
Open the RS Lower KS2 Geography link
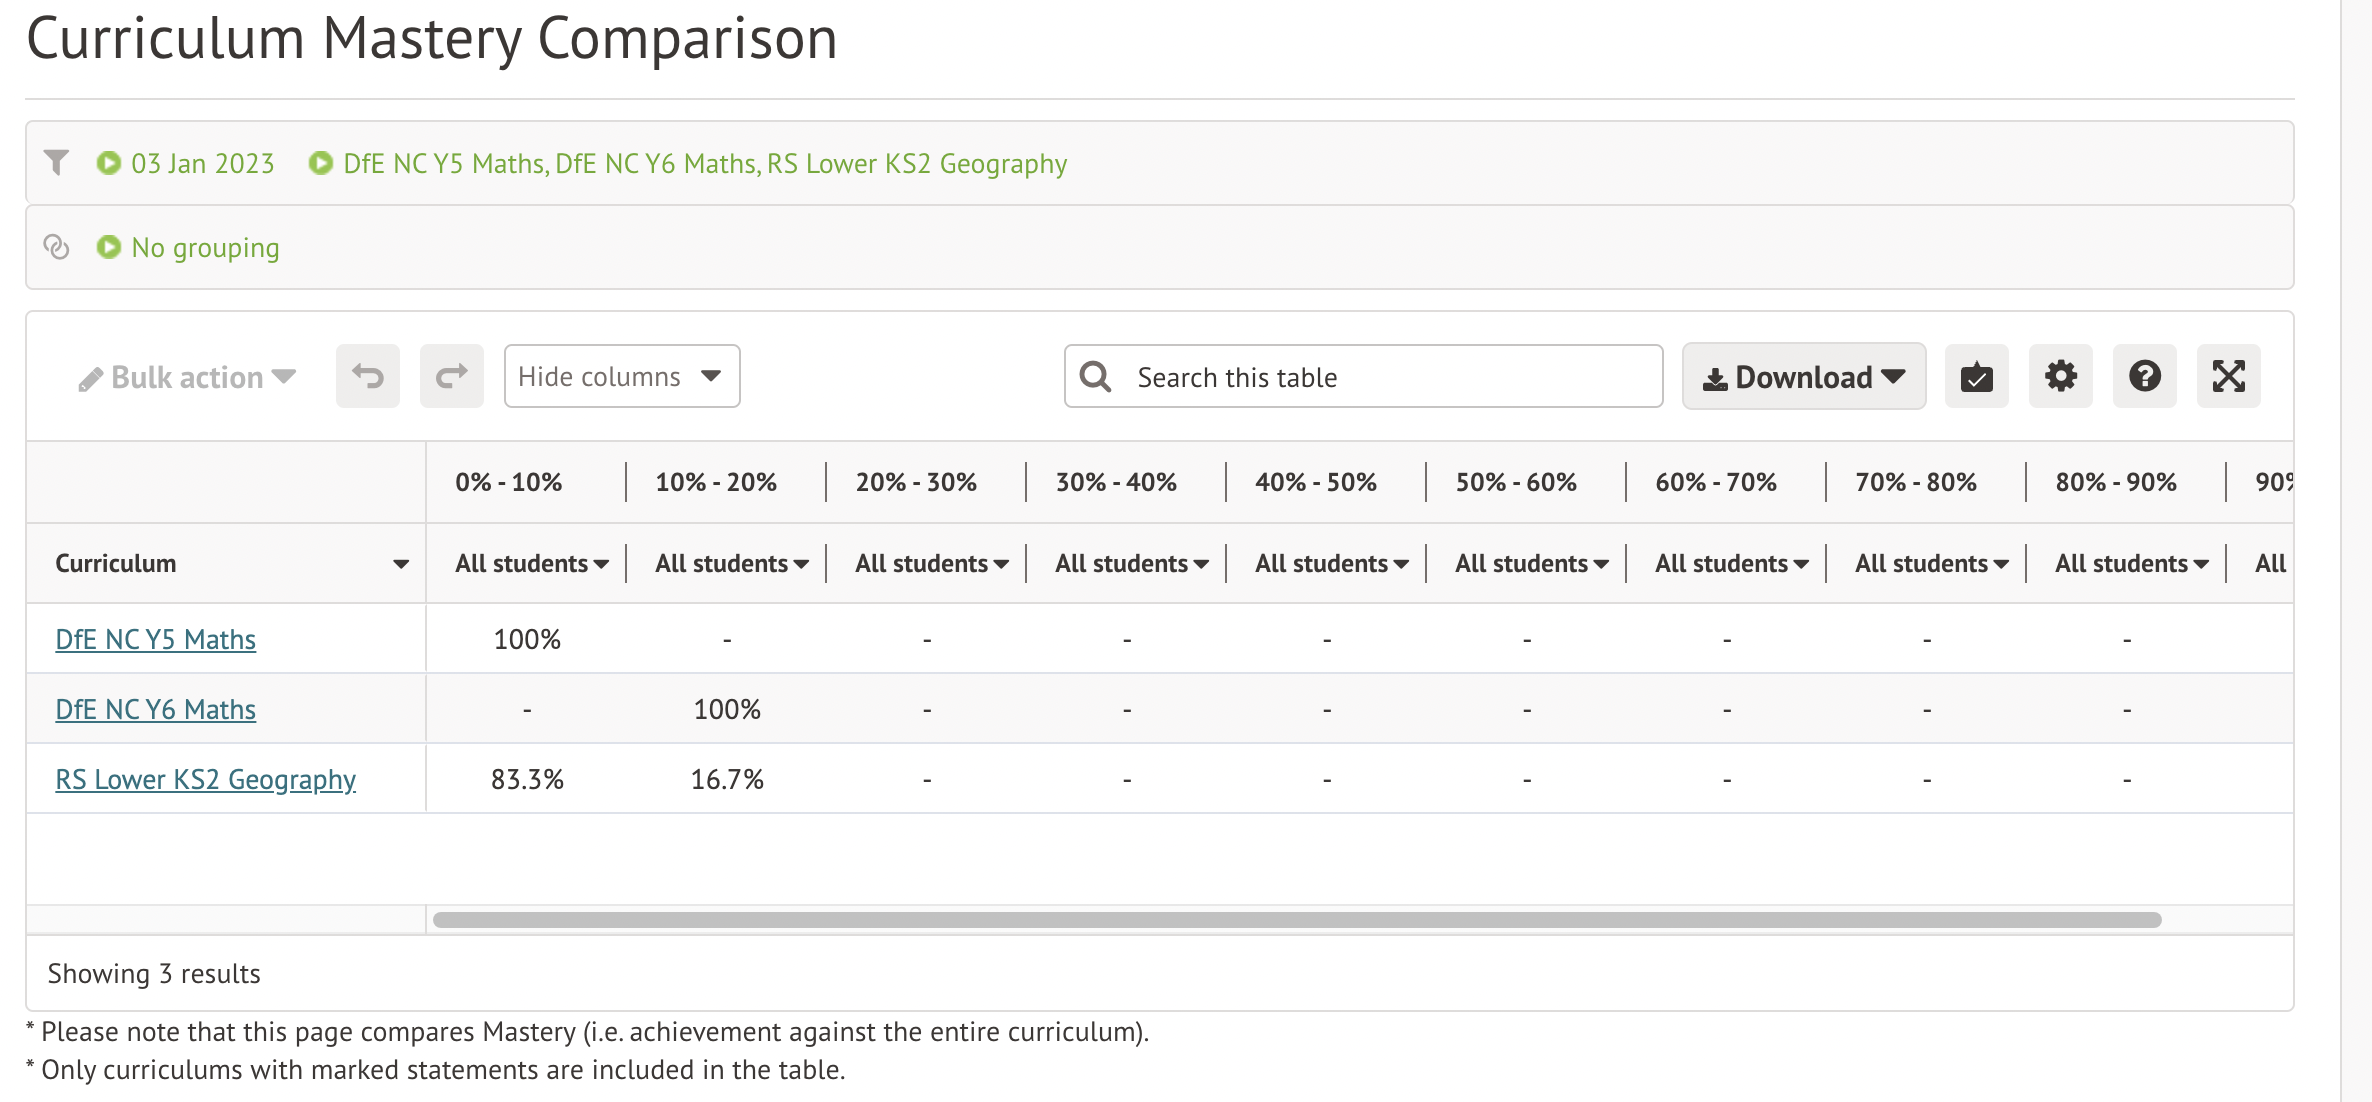pyautogui.click(x=205, y=779)
